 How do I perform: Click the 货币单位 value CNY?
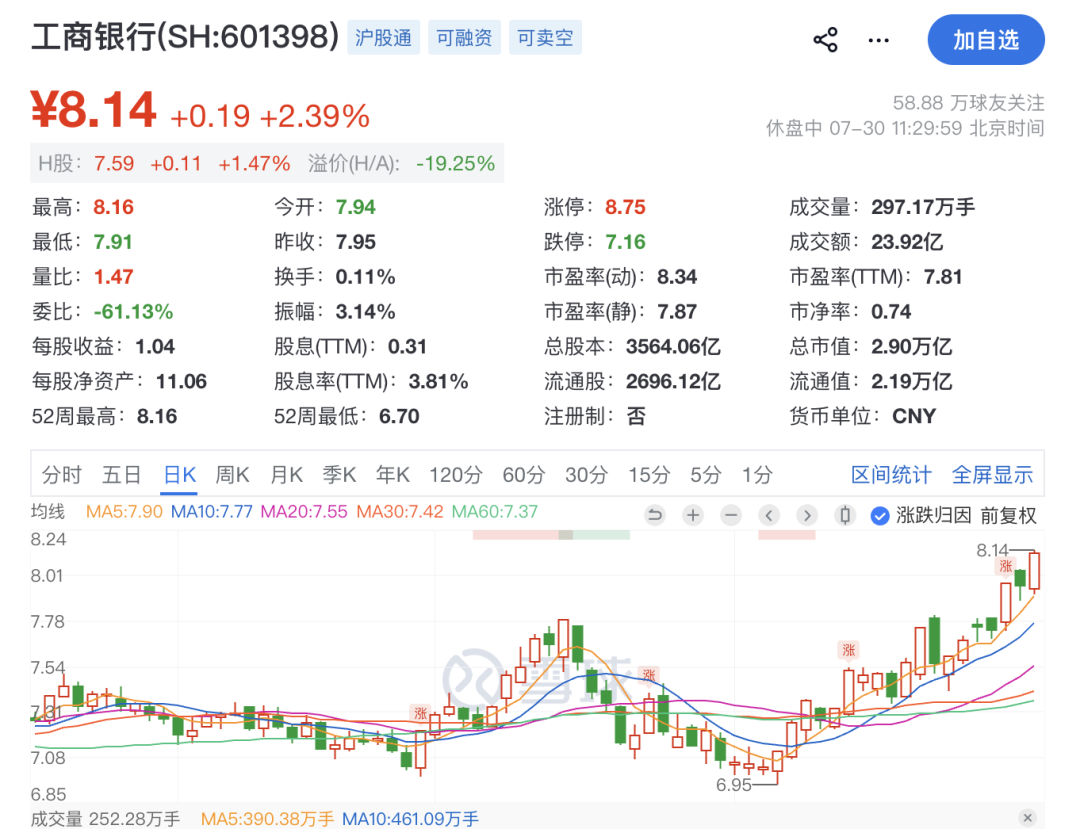(x=914, y=417)
